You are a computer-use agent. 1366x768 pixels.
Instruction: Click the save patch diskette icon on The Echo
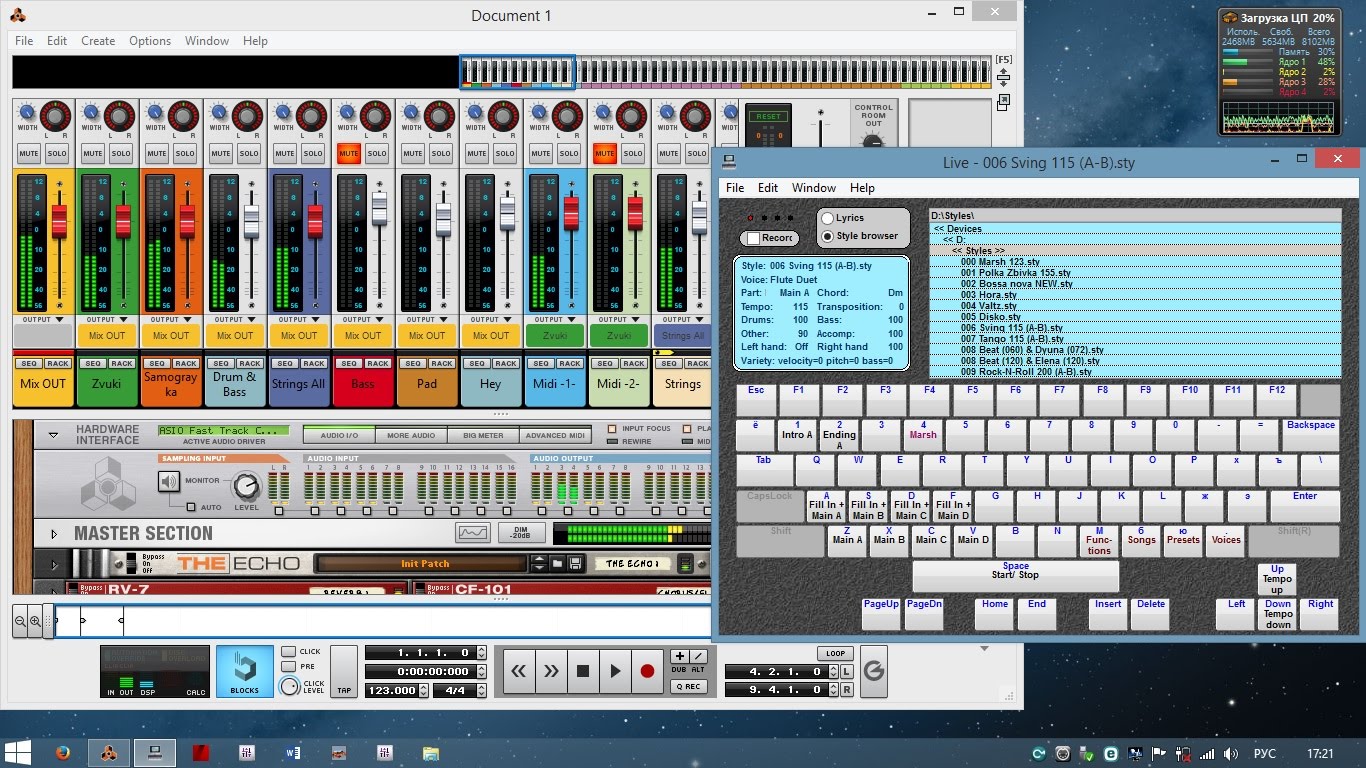576,561
